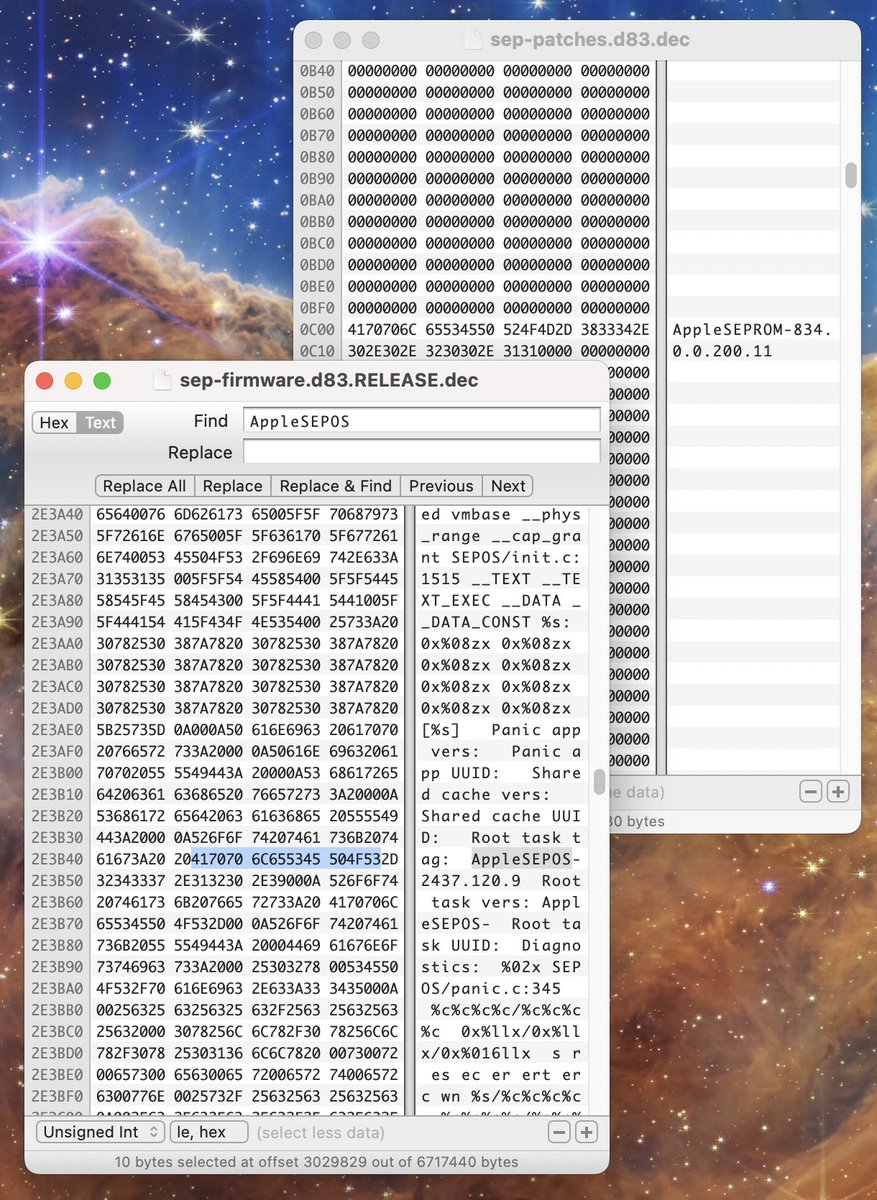This screenshot has height=1200, width=877.
Task: Click the minus icon in firmware window status bar
Action: coord(560,1131)
